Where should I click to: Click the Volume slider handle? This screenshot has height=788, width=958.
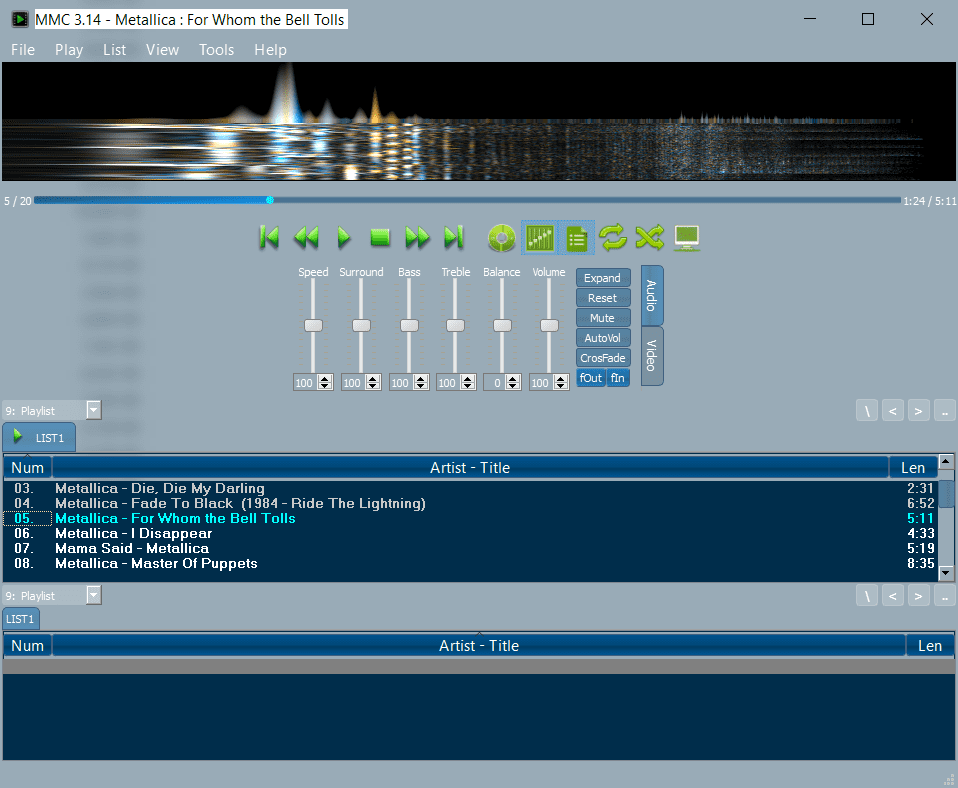pyautogui.click(x=549, y=325)
